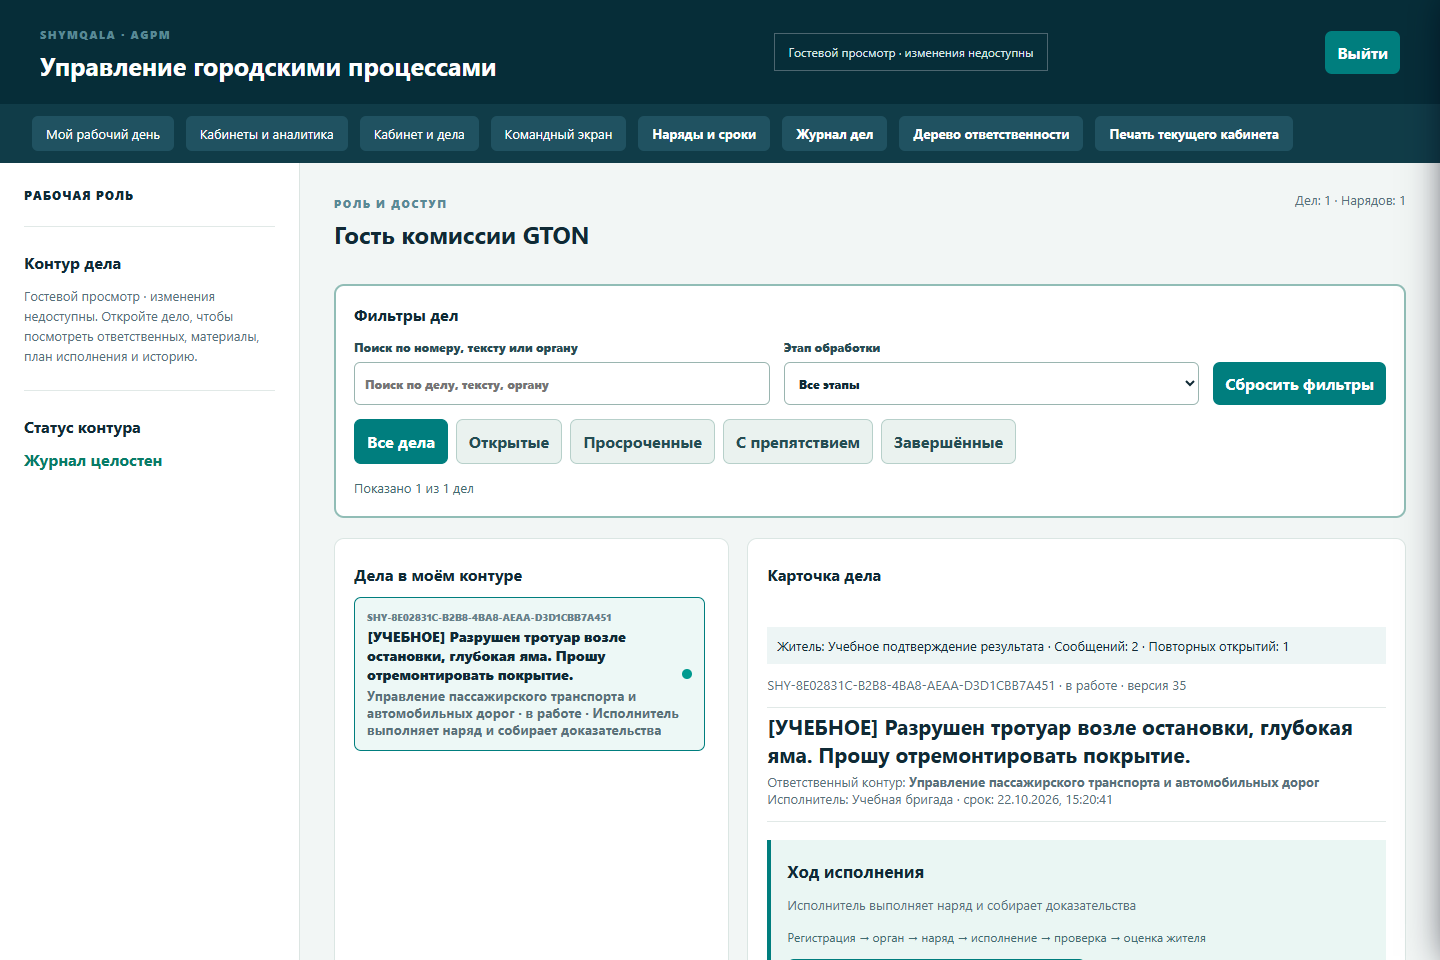
Task: Click Печать текущего кабинета
Action: click(x=1194, y=134)
